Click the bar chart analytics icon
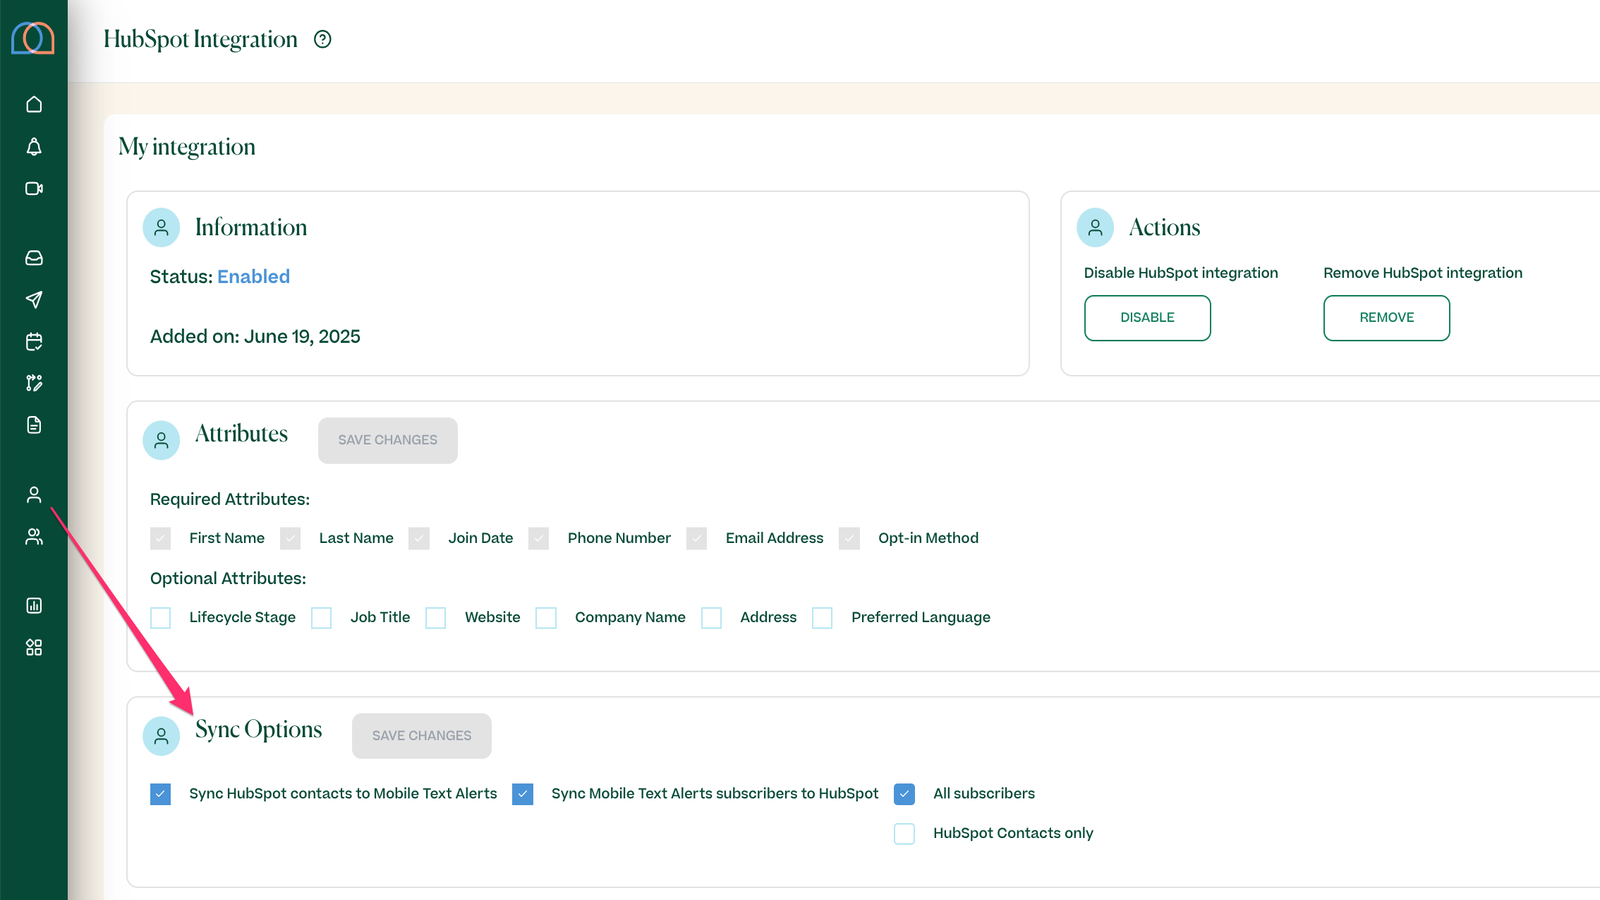1600x900 pixels. 34,606
